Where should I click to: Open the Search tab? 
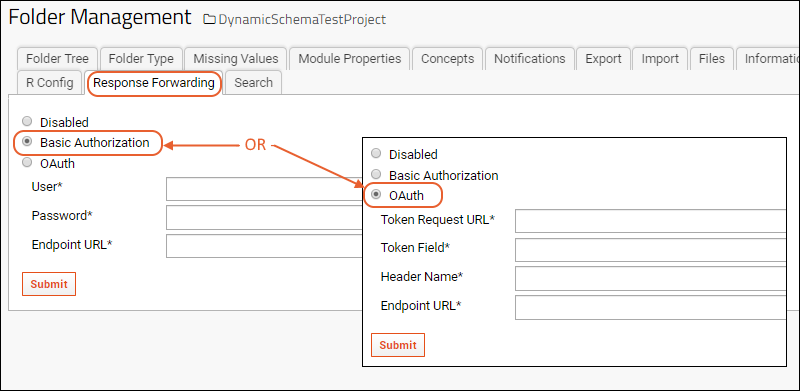(x=254, y=83)
